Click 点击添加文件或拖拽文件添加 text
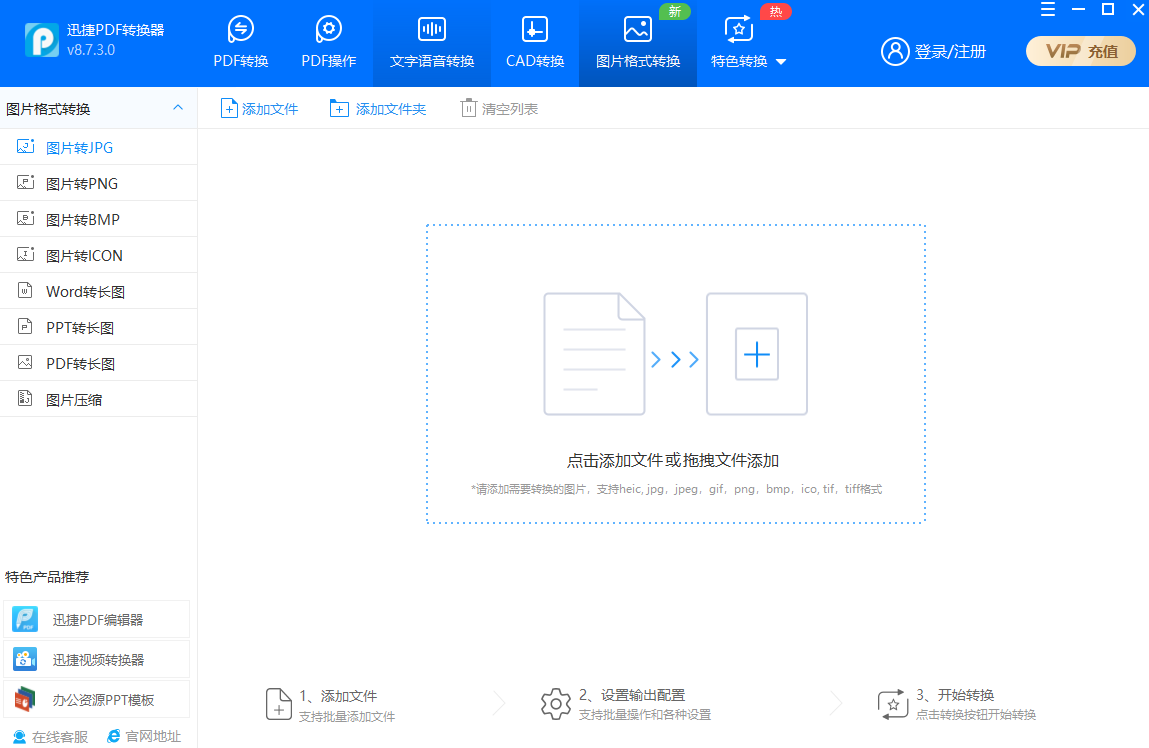Viewport: 1149px width, 748px height. point(673,461)
